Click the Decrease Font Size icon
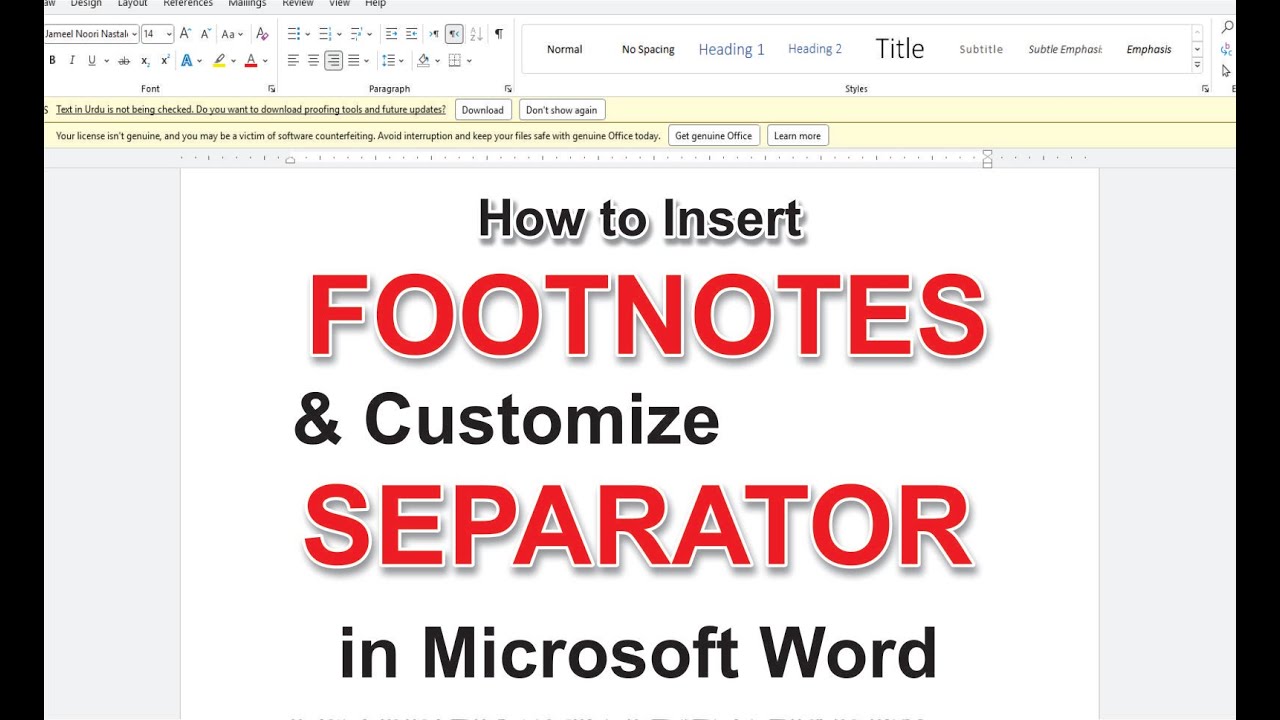This screenshot has width=1280, height=720. 205,34
